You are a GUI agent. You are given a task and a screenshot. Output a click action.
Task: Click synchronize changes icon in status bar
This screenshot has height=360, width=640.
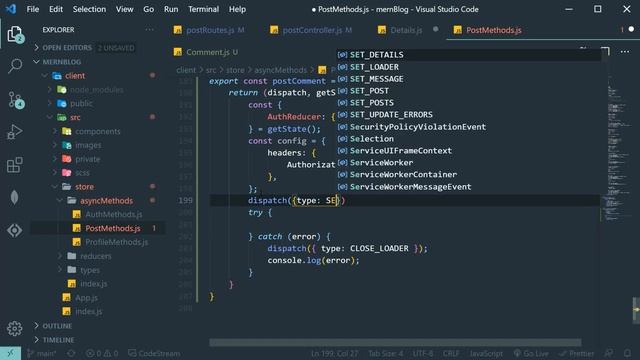(x=71, y=353)
